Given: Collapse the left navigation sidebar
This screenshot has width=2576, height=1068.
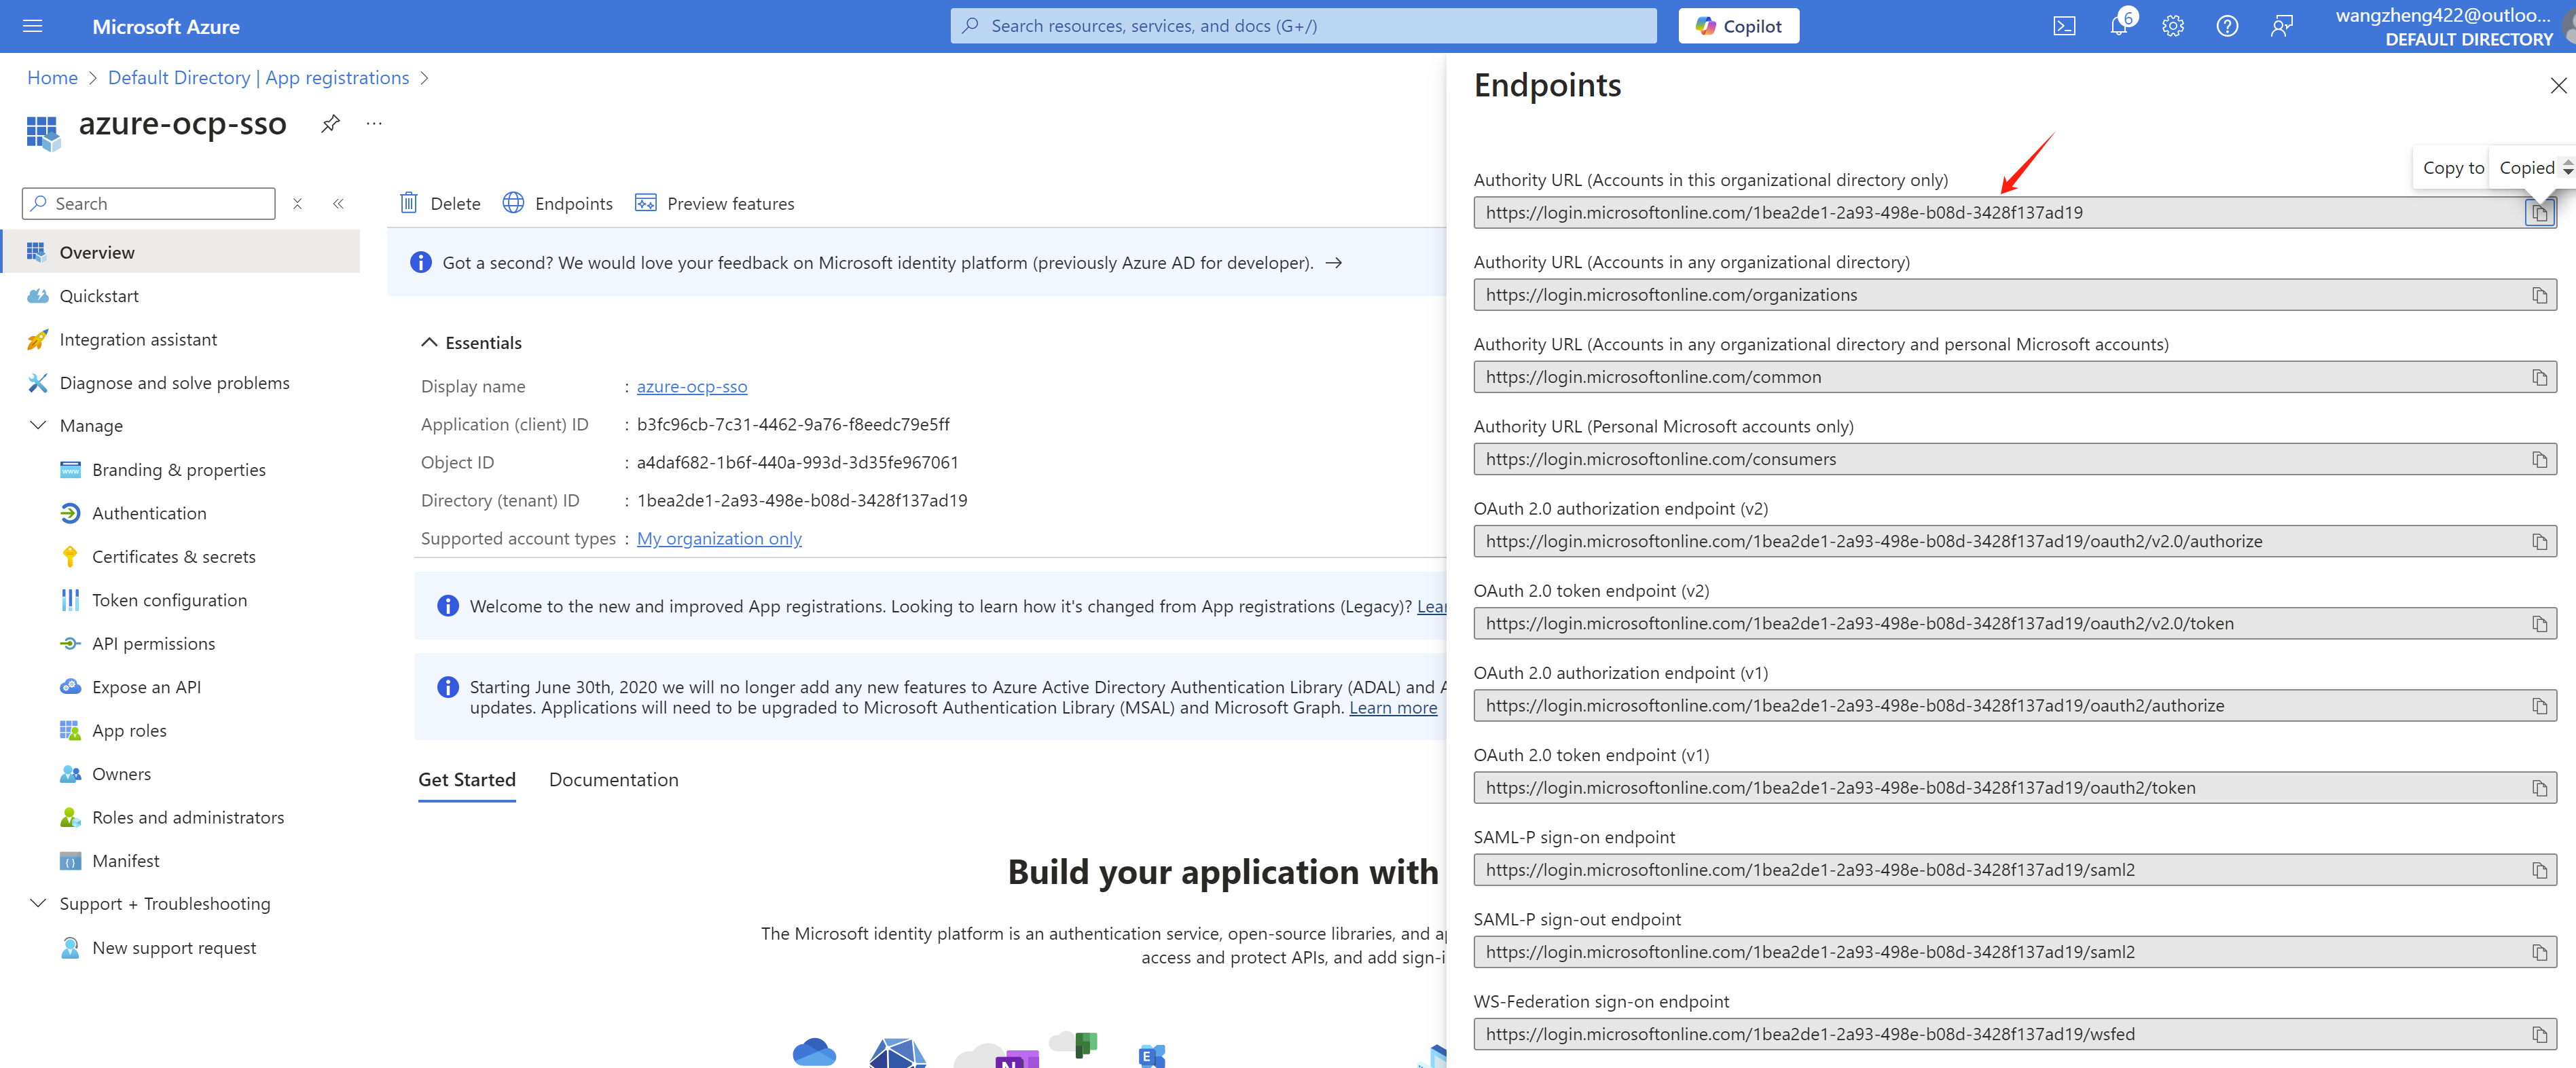Looking at the screenshot, I should tap(338, 204).
